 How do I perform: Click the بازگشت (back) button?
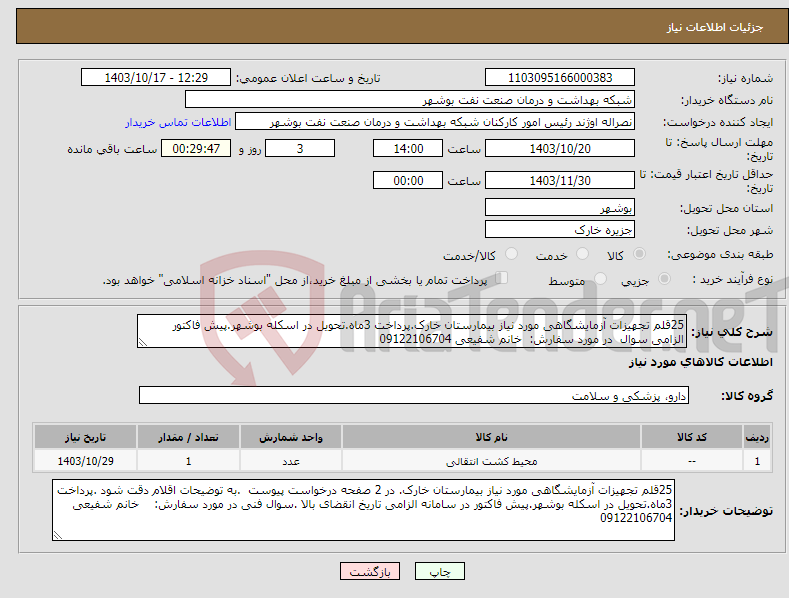pyautogui.click(x=370, y=571)
